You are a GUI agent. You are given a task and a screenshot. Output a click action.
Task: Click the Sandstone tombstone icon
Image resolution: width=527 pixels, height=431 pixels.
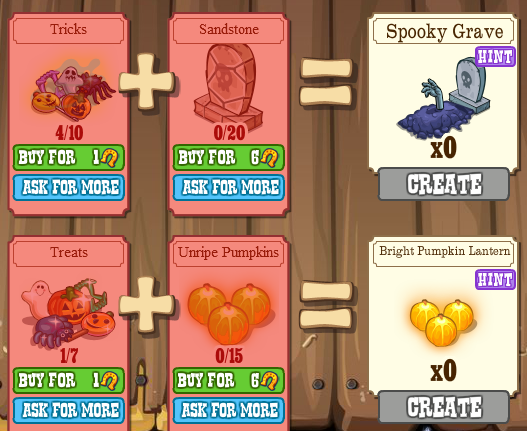tap(229, 87)
